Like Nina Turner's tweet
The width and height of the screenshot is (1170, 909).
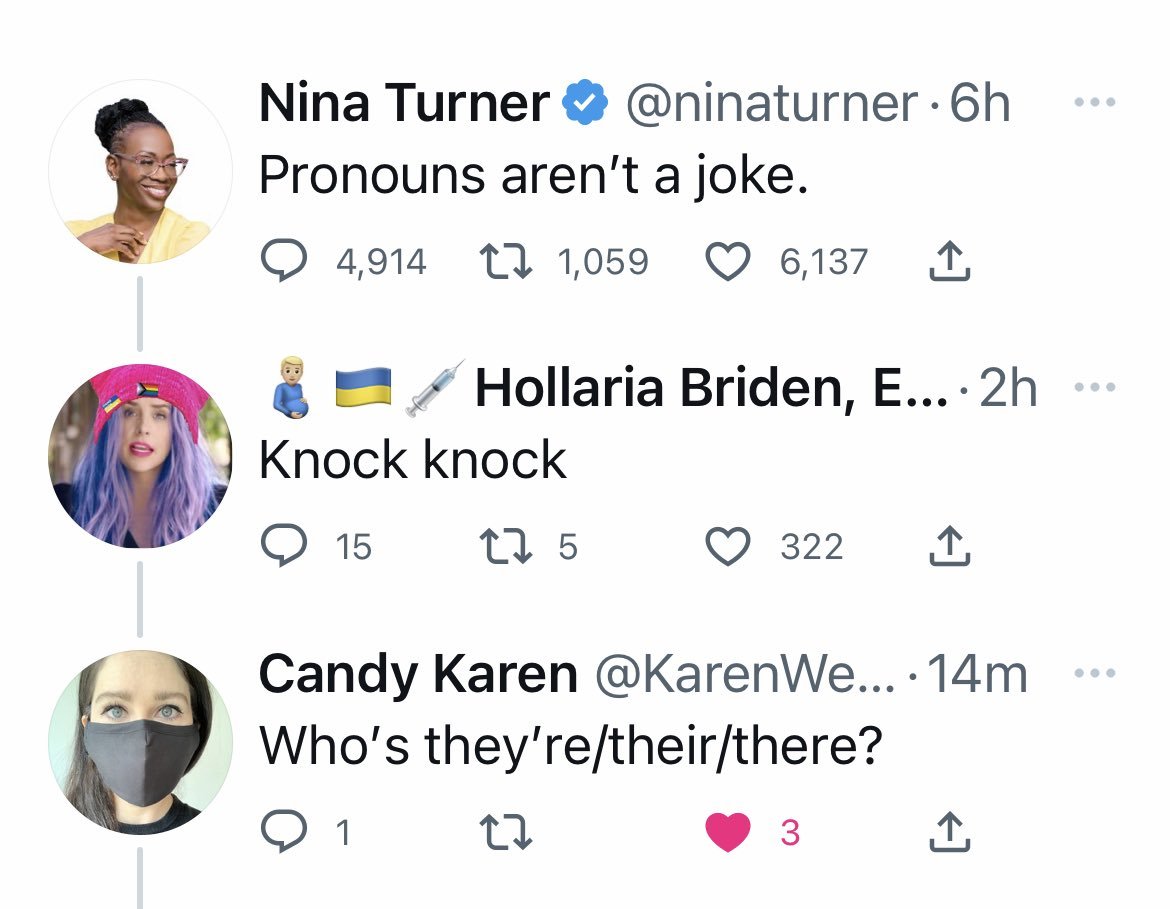pos(728,262)
